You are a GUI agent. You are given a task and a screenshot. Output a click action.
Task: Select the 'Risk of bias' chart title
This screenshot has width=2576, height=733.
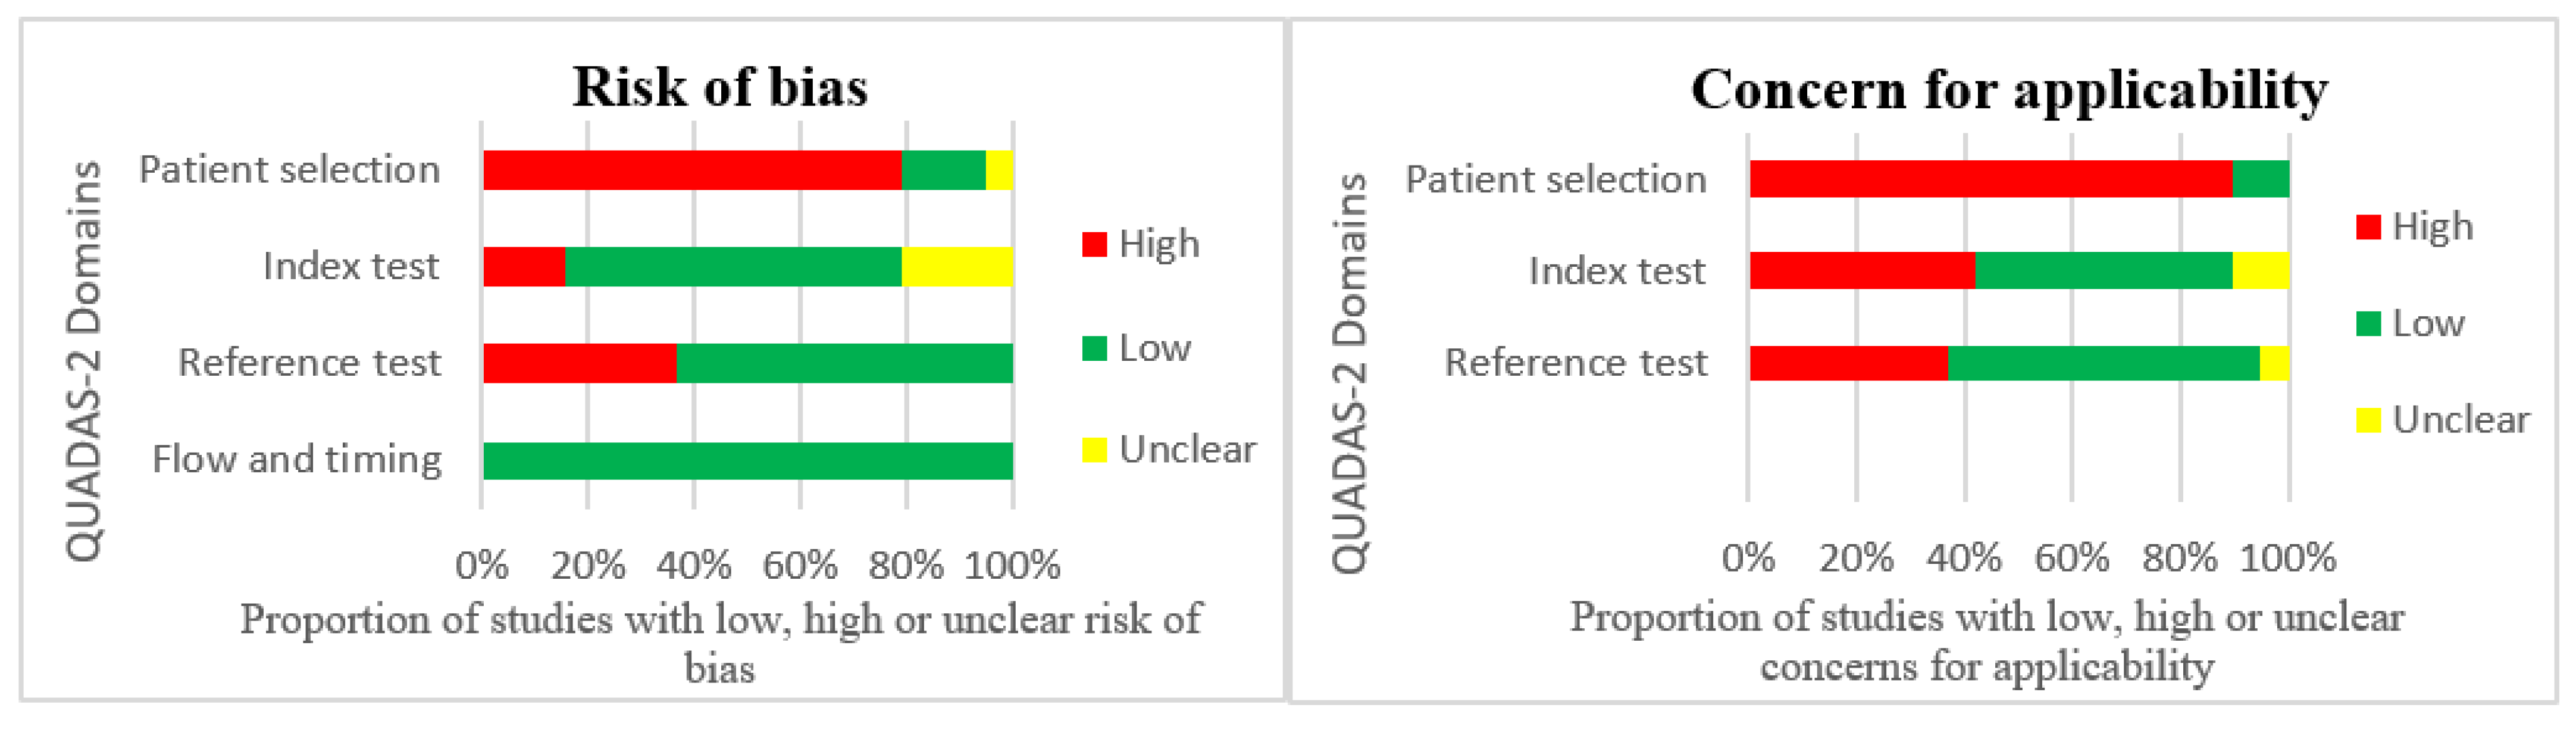(x=720, y=87)
